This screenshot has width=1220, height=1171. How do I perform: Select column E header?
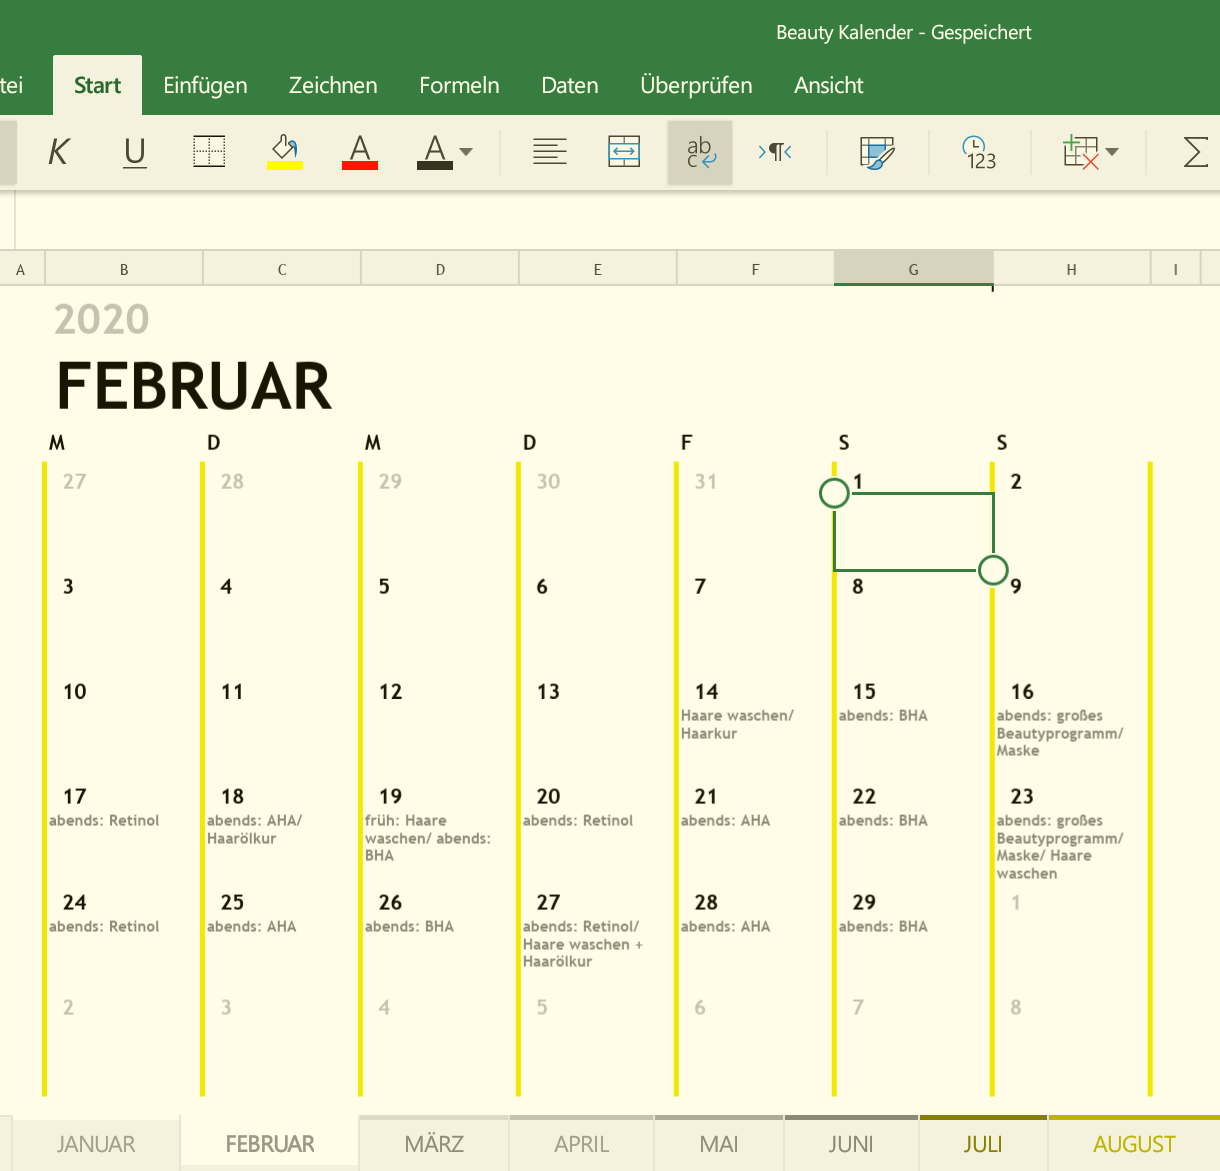[x=598, y=269]
